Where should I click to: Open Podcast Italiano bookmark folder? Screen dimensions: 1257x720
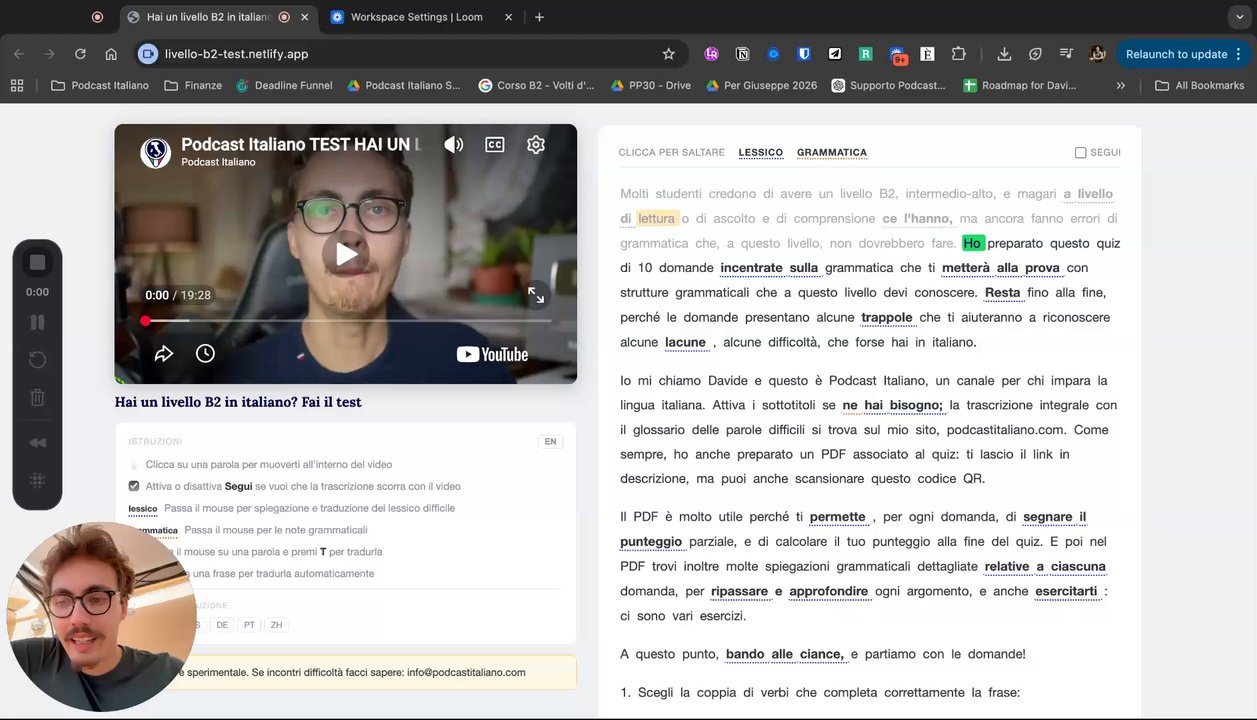point(99,86)
